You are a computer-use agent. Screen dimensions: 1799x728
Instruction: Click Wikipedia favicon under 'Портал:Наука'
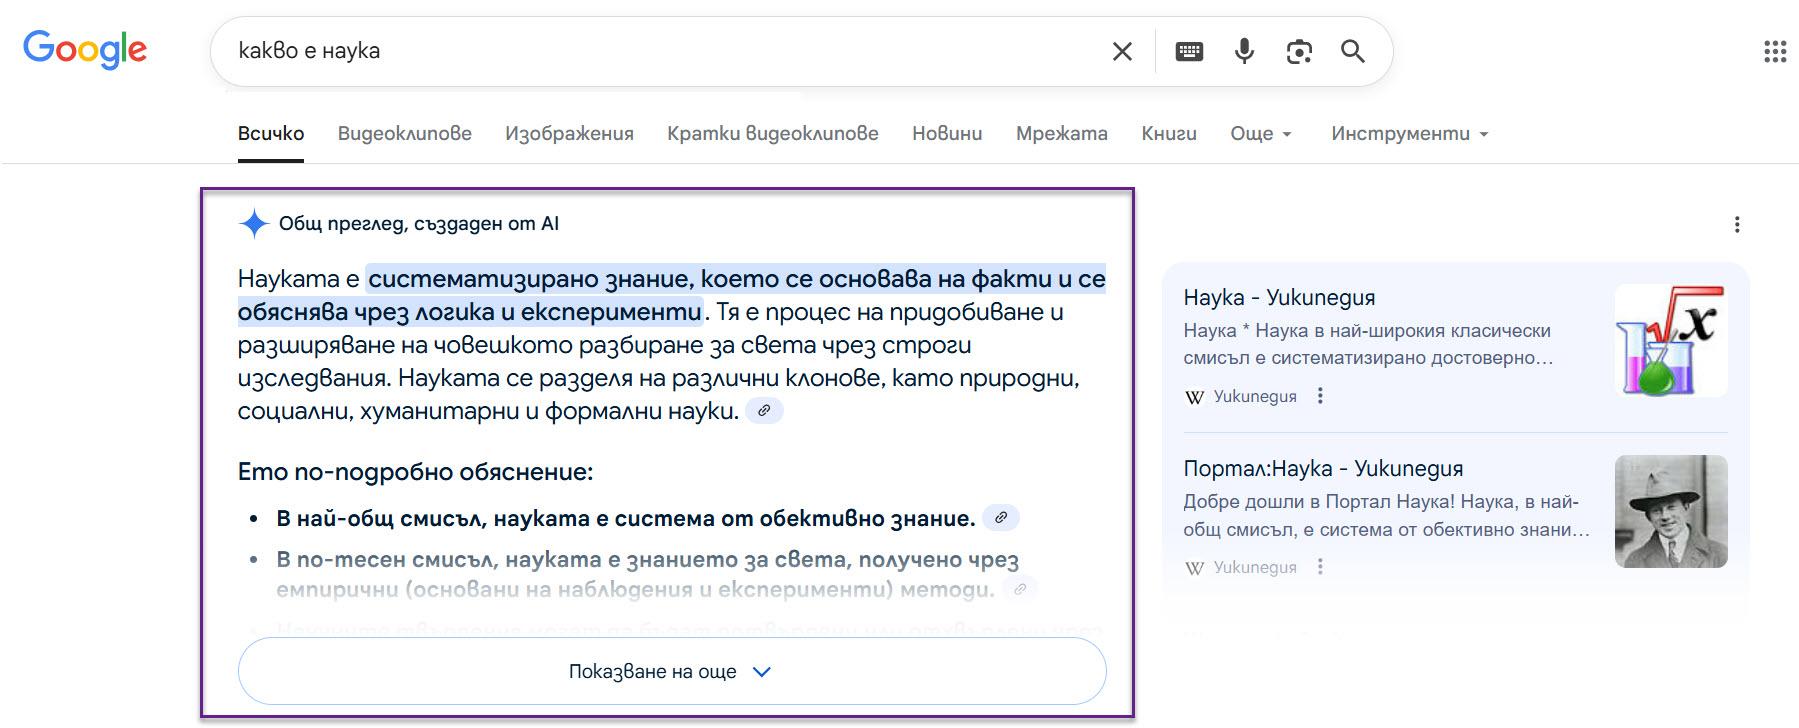pyautogui.click(x=1195, y=568)
